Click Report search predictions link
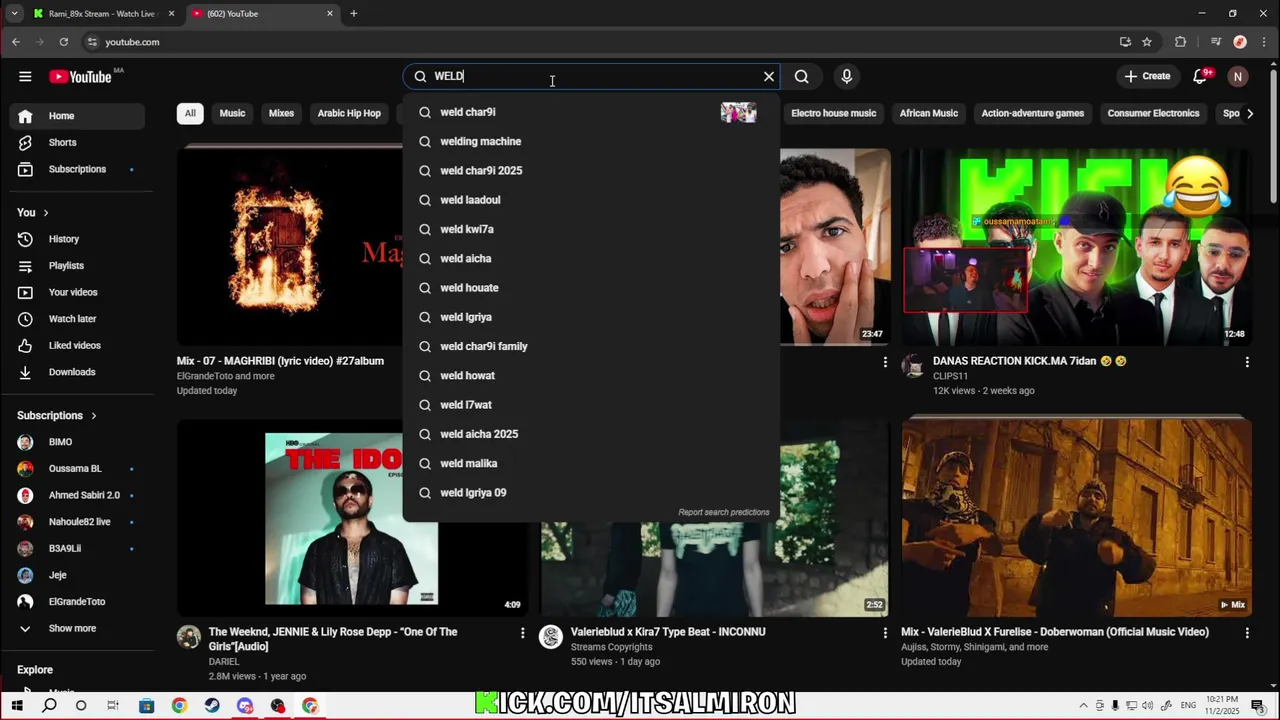 (x=724, y=513)
